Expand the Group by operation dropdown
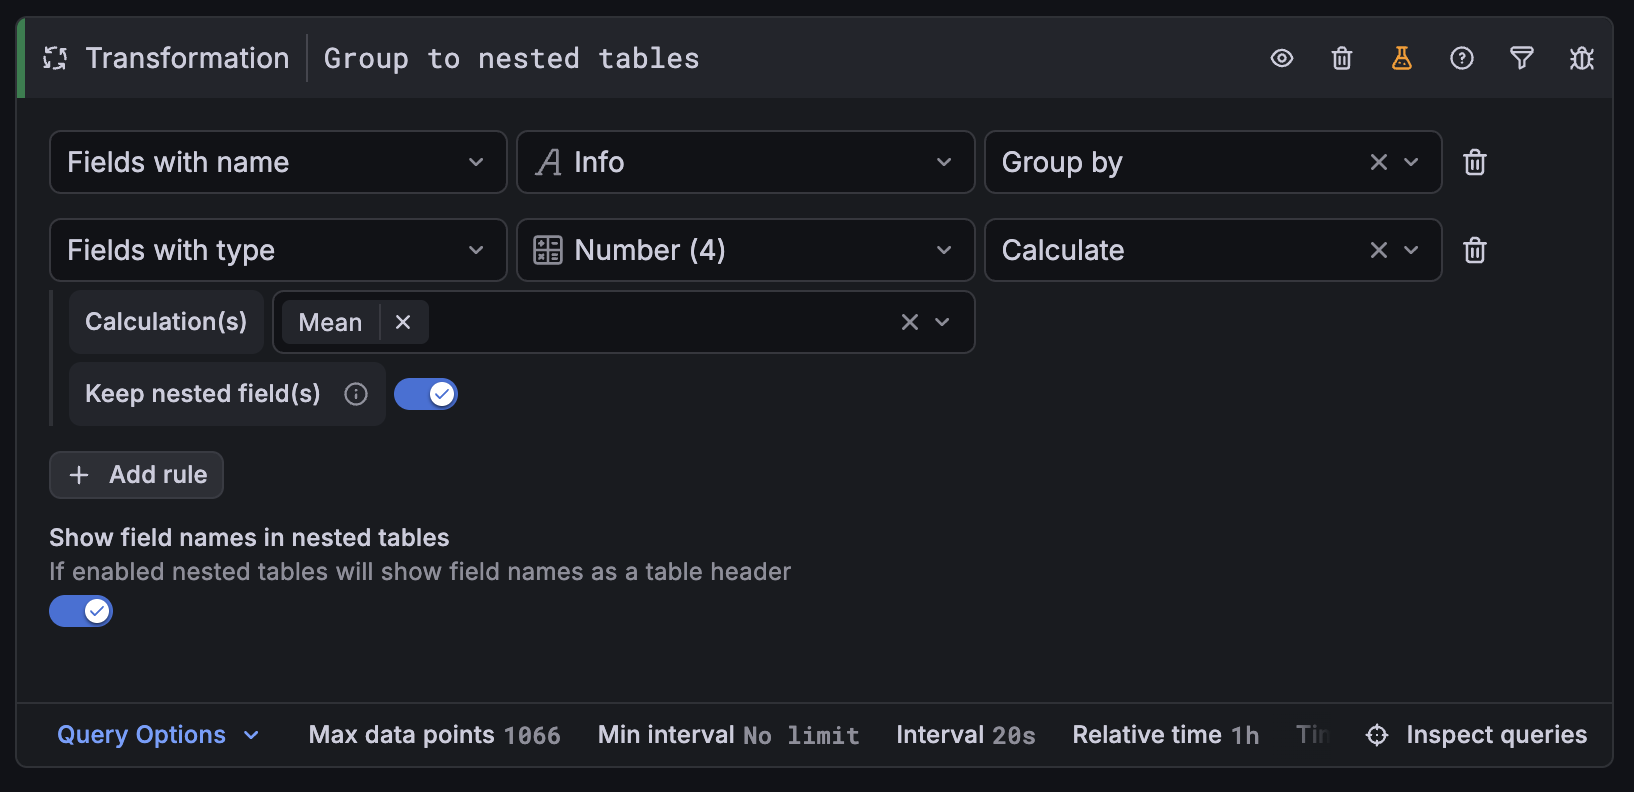 coord(1411,162)
